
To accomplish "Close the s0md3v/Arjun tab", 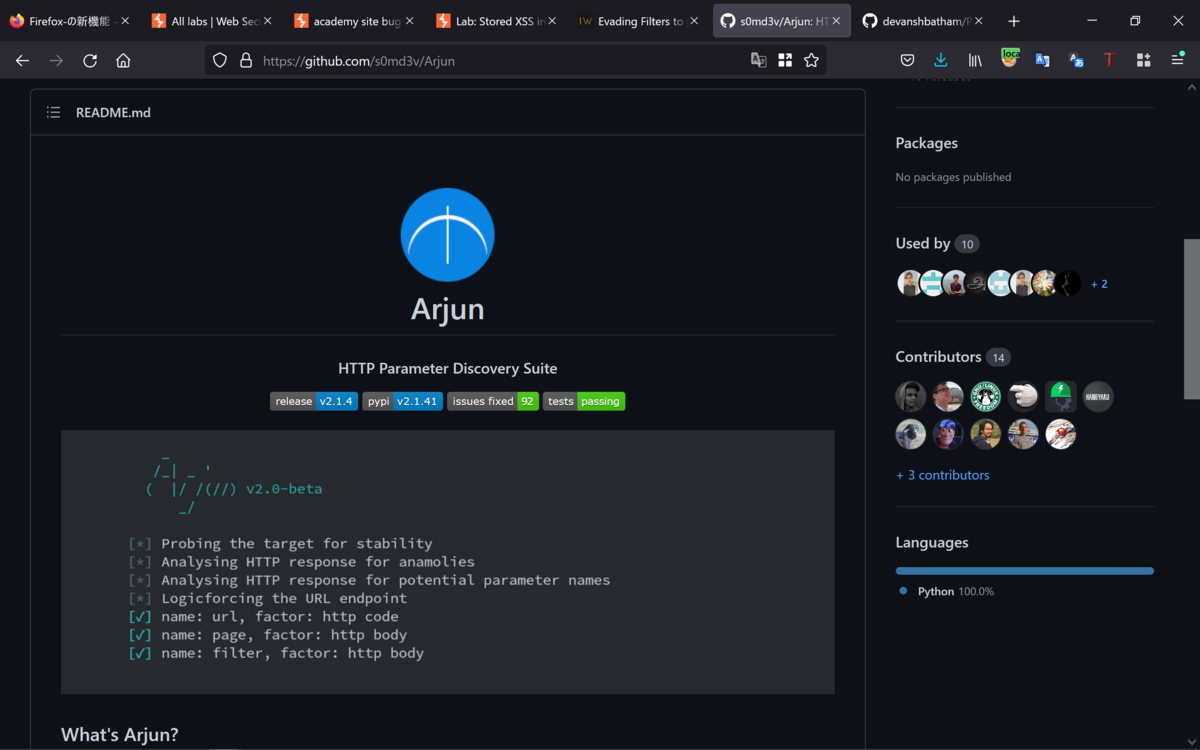I will coord(836,21).
